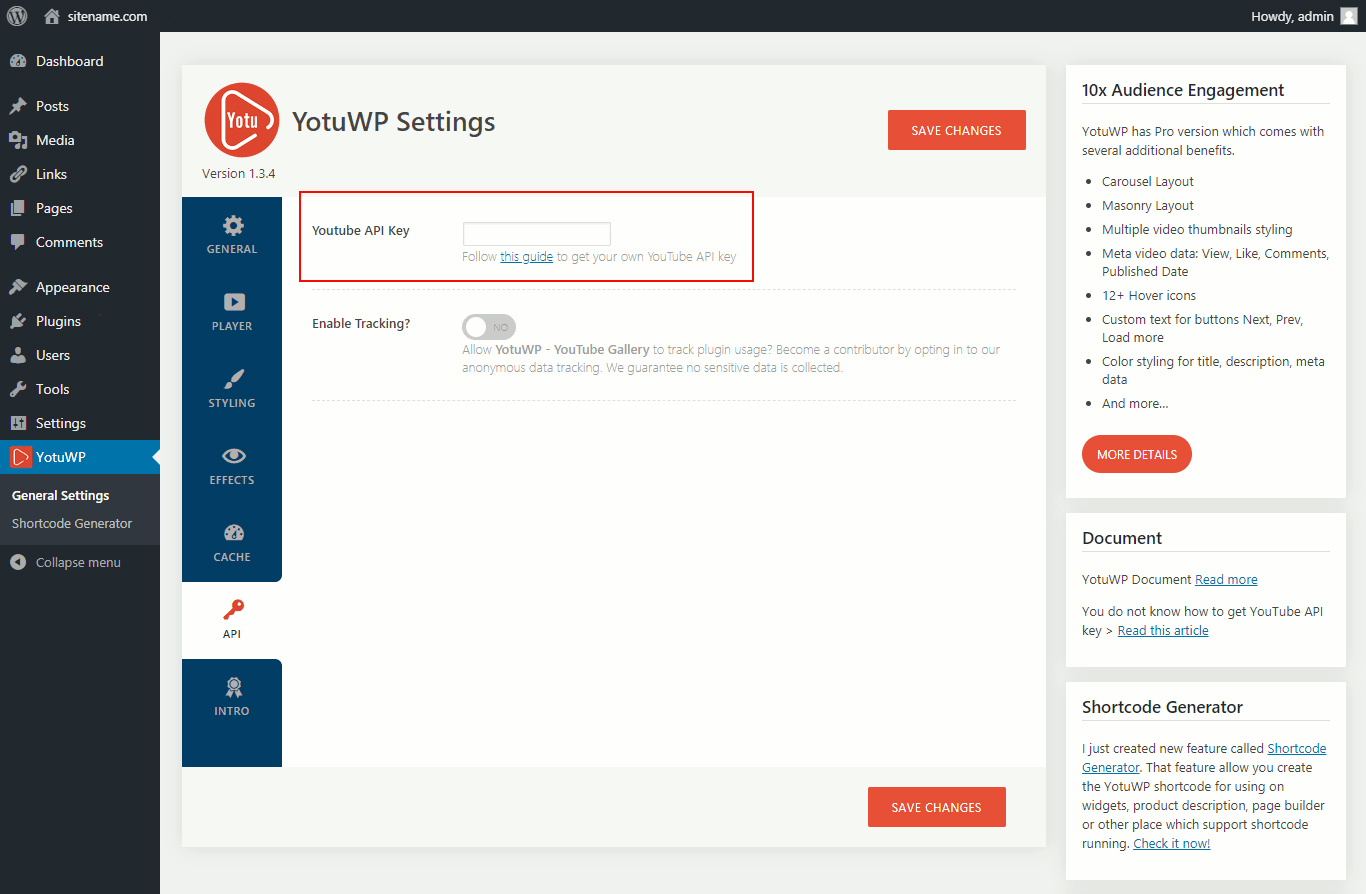This screenshot has height=894, width=1366.
Task: Switch to Cache settings tab
Action: 232,543
